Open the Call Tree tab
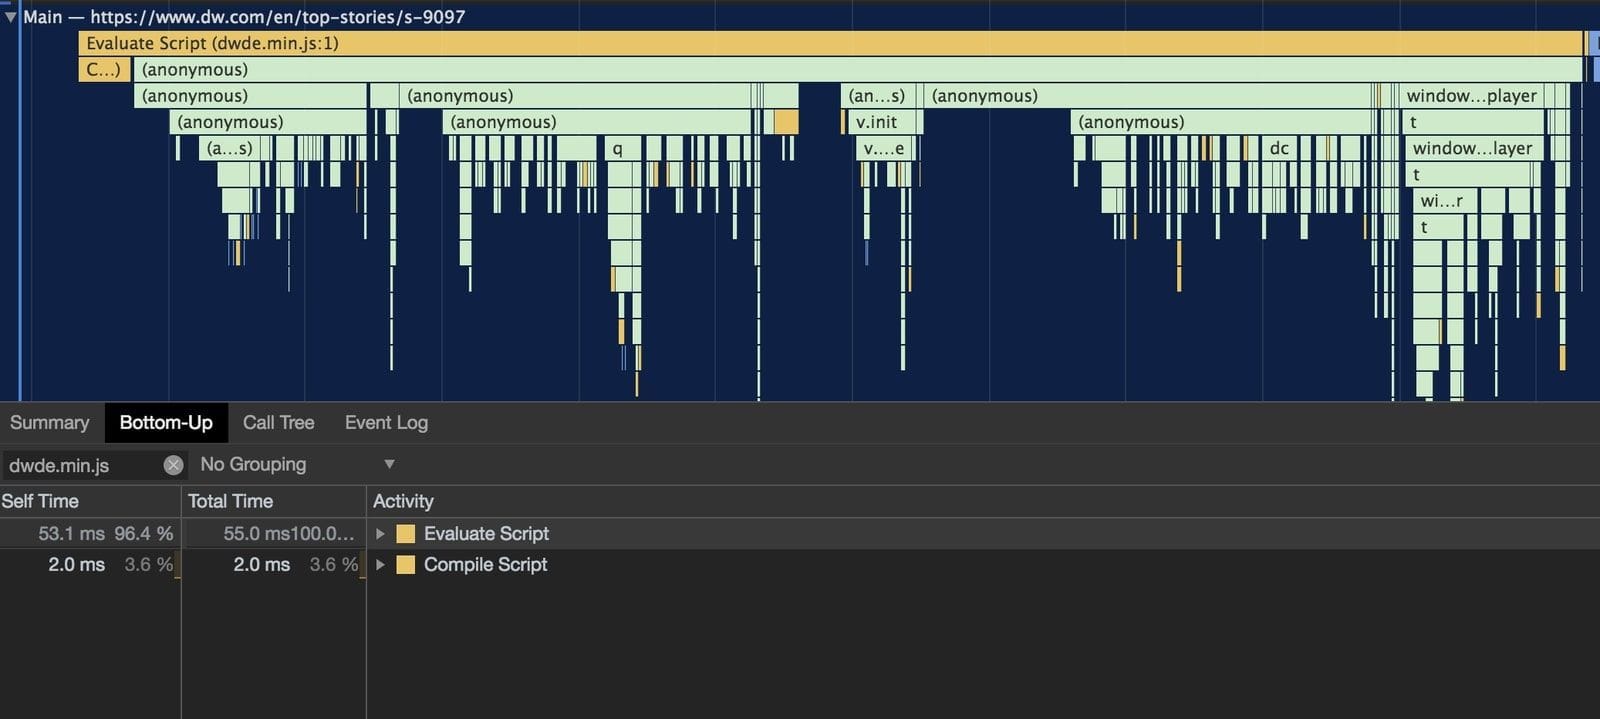This screenshot has width=1600, height=719. point(278,423)
